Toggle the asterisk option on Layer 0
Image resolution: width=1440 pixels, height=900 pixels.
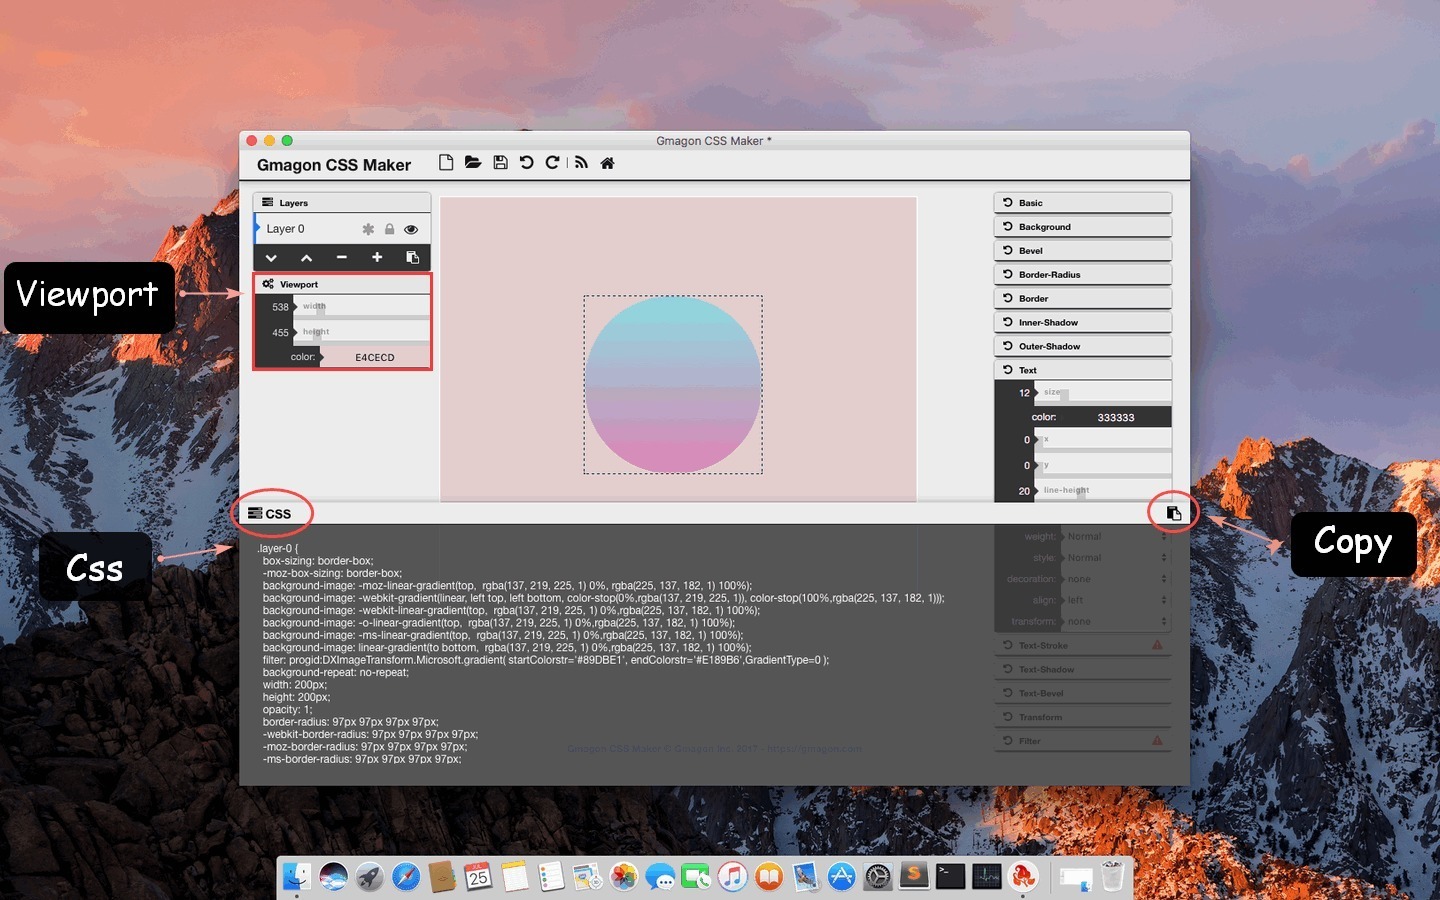pyautogui.click(x=368, y=229)
